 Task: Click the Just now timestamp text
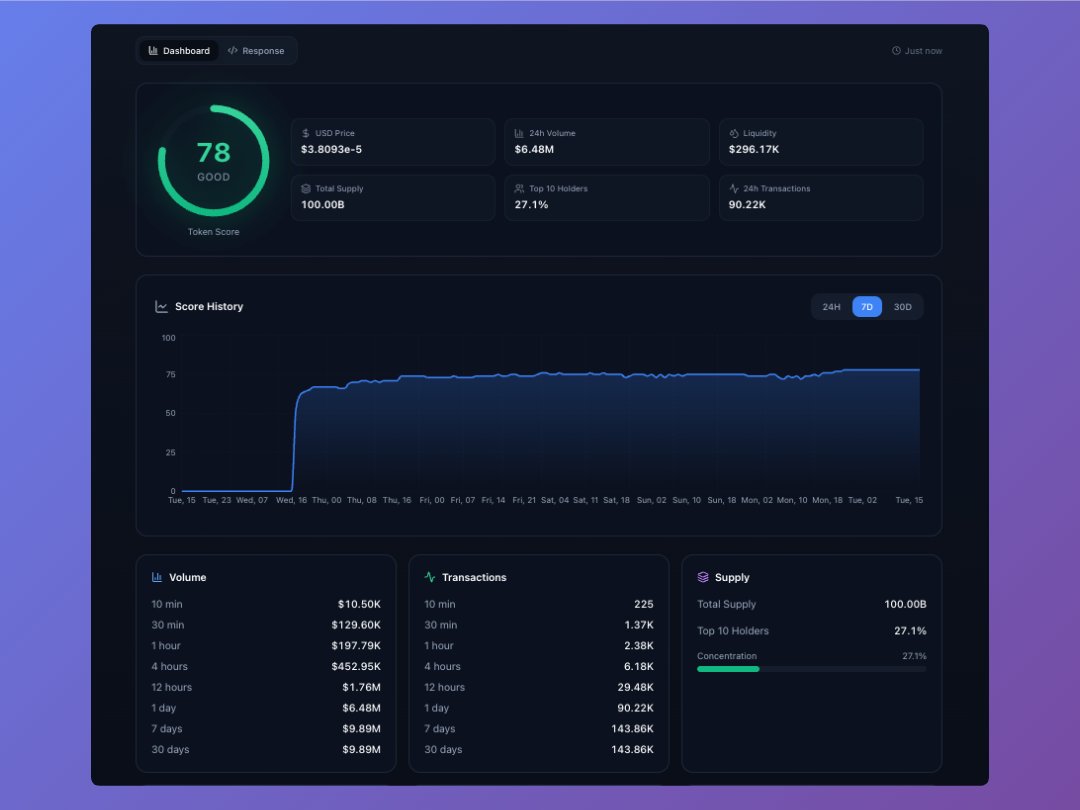coord(923,51)
